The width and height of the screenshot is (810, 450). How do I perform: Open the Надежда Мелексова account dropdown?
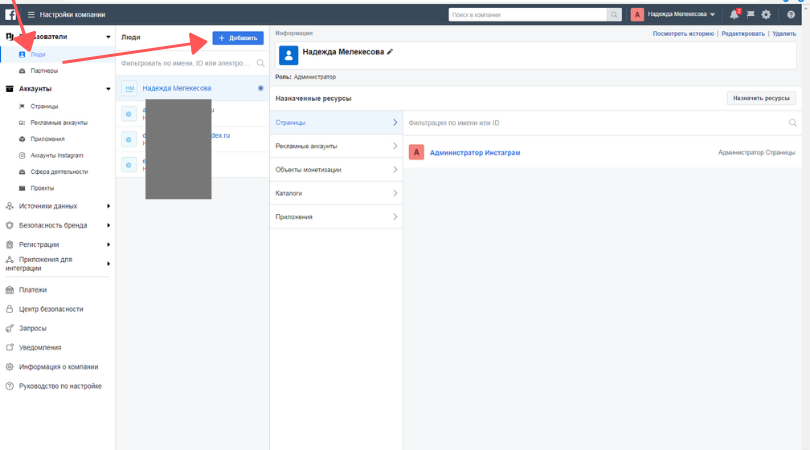coord(681,14)
